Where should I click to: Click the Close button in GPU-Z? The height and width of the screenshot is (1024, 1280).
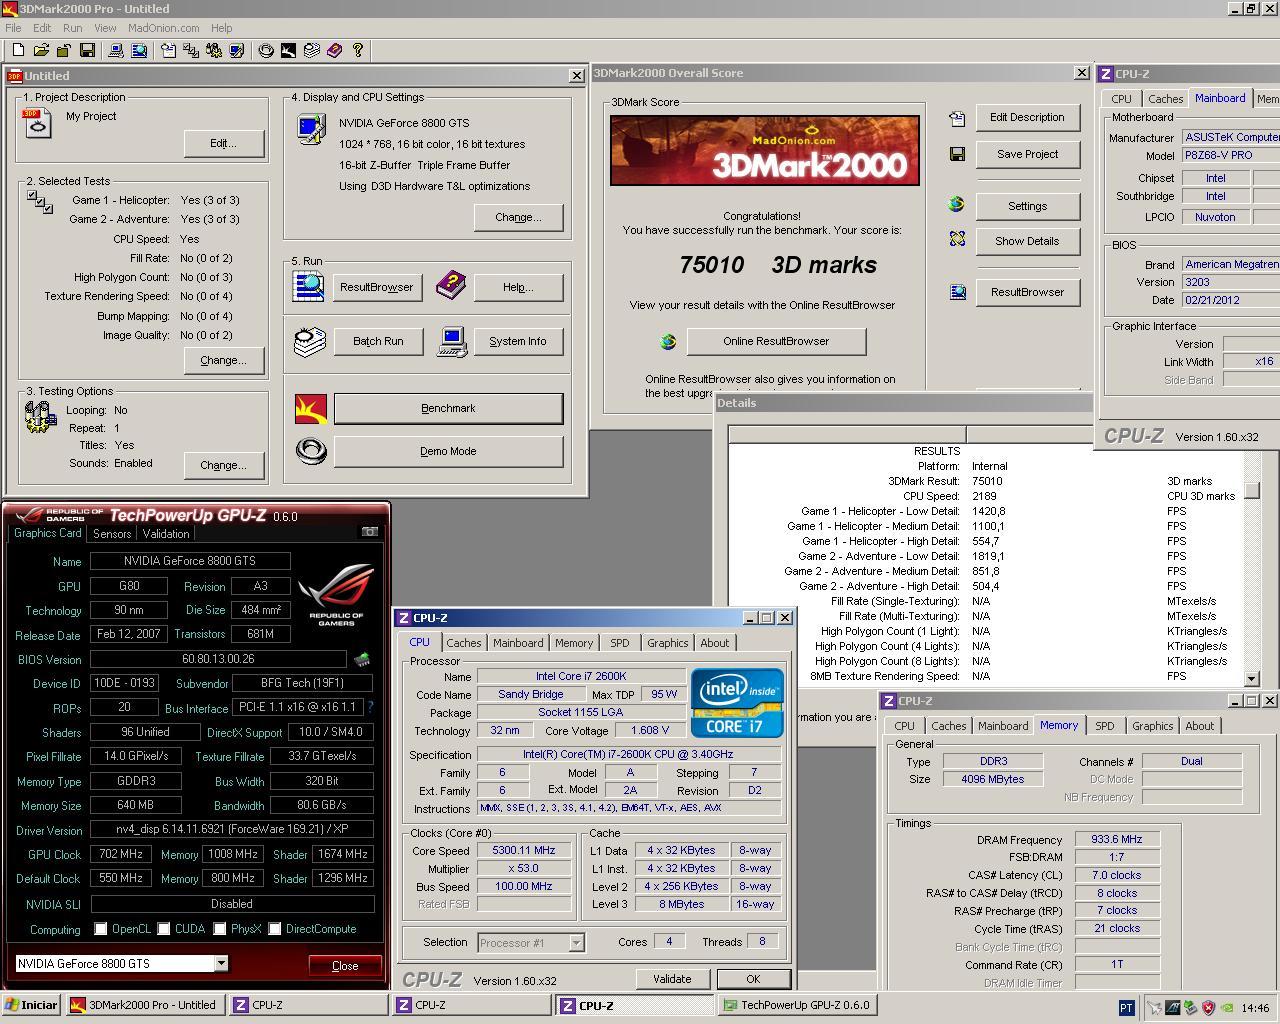345,965
